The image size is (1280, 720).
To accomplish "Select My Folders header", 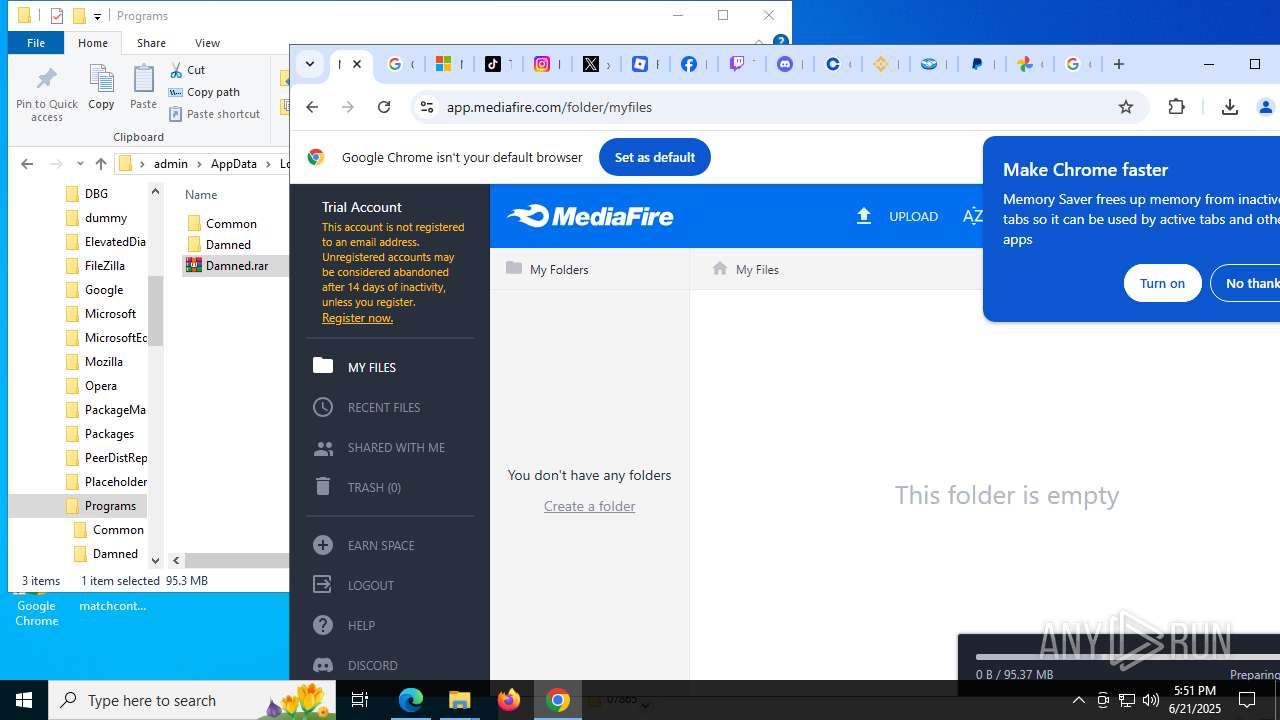I will tap(547, 269).
